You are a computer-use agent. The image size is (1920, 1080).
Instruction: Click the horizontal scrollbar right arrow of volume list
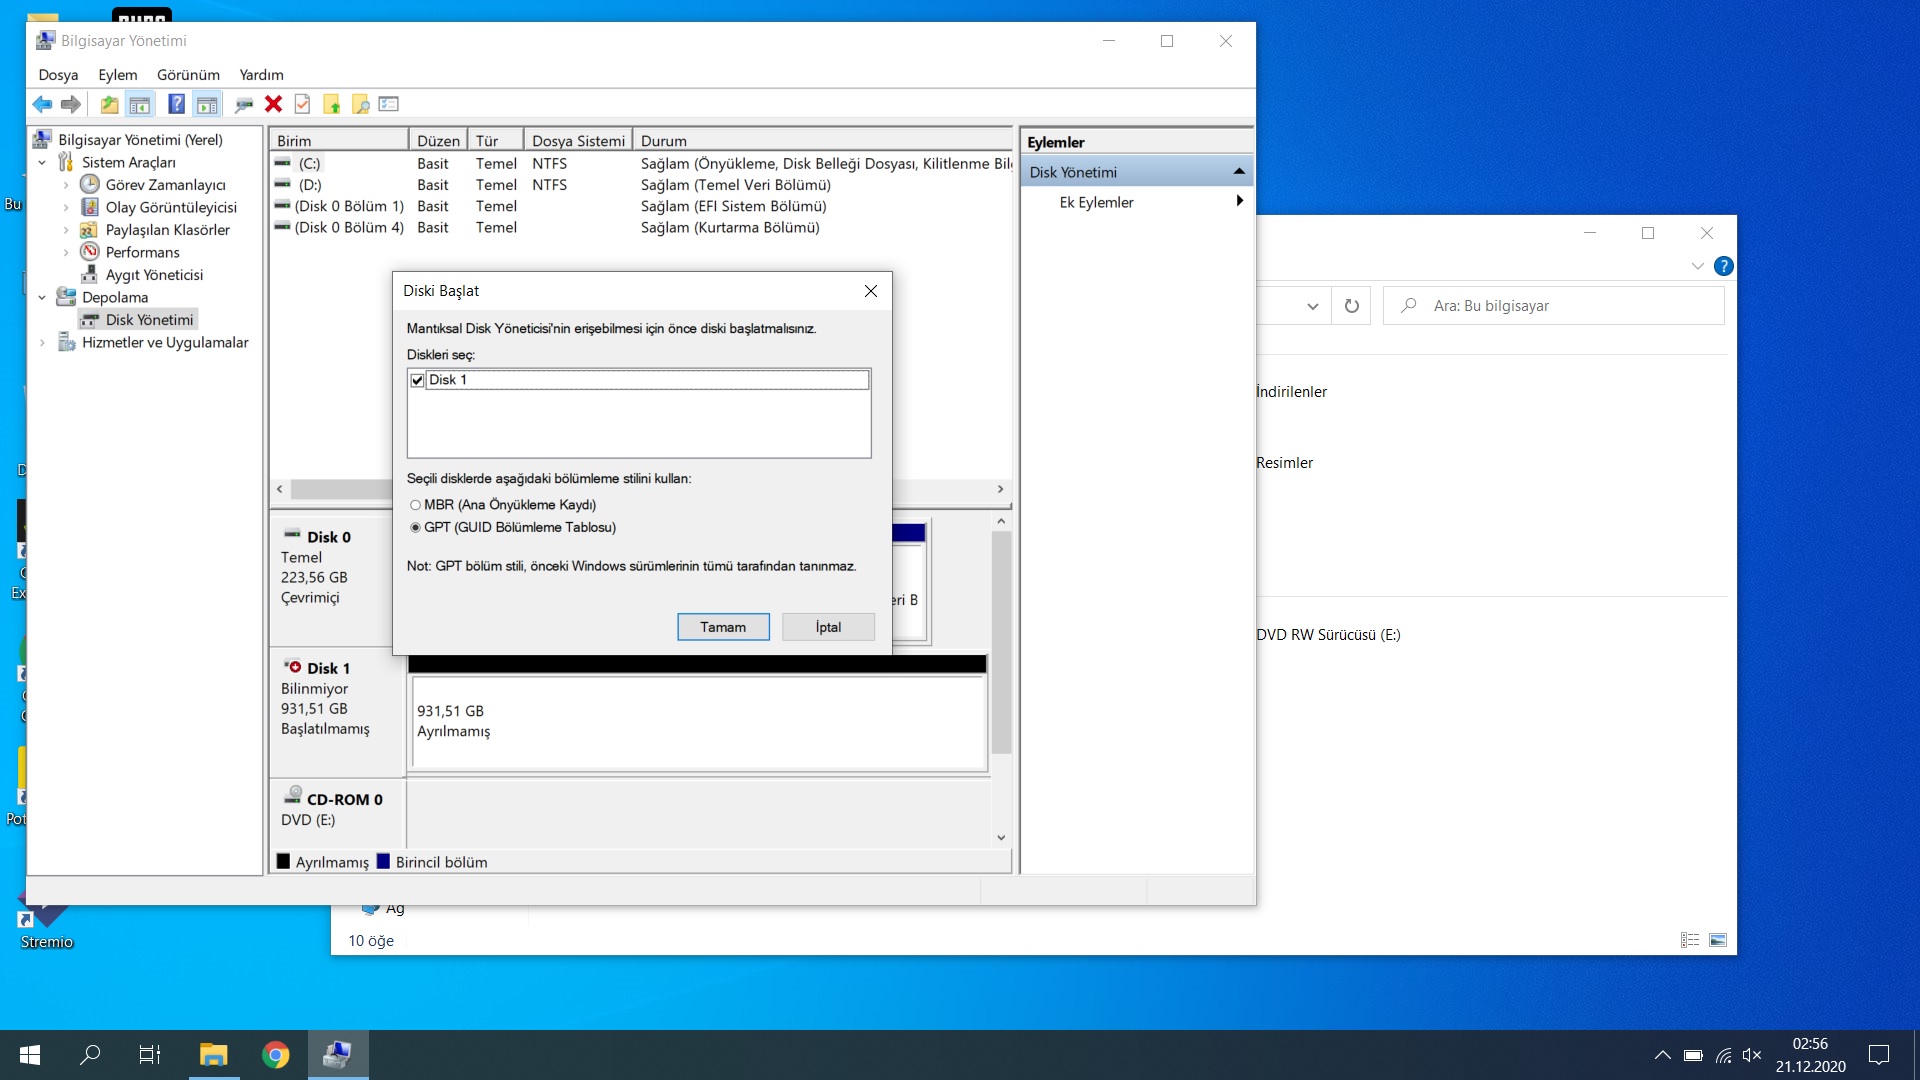1000,489
